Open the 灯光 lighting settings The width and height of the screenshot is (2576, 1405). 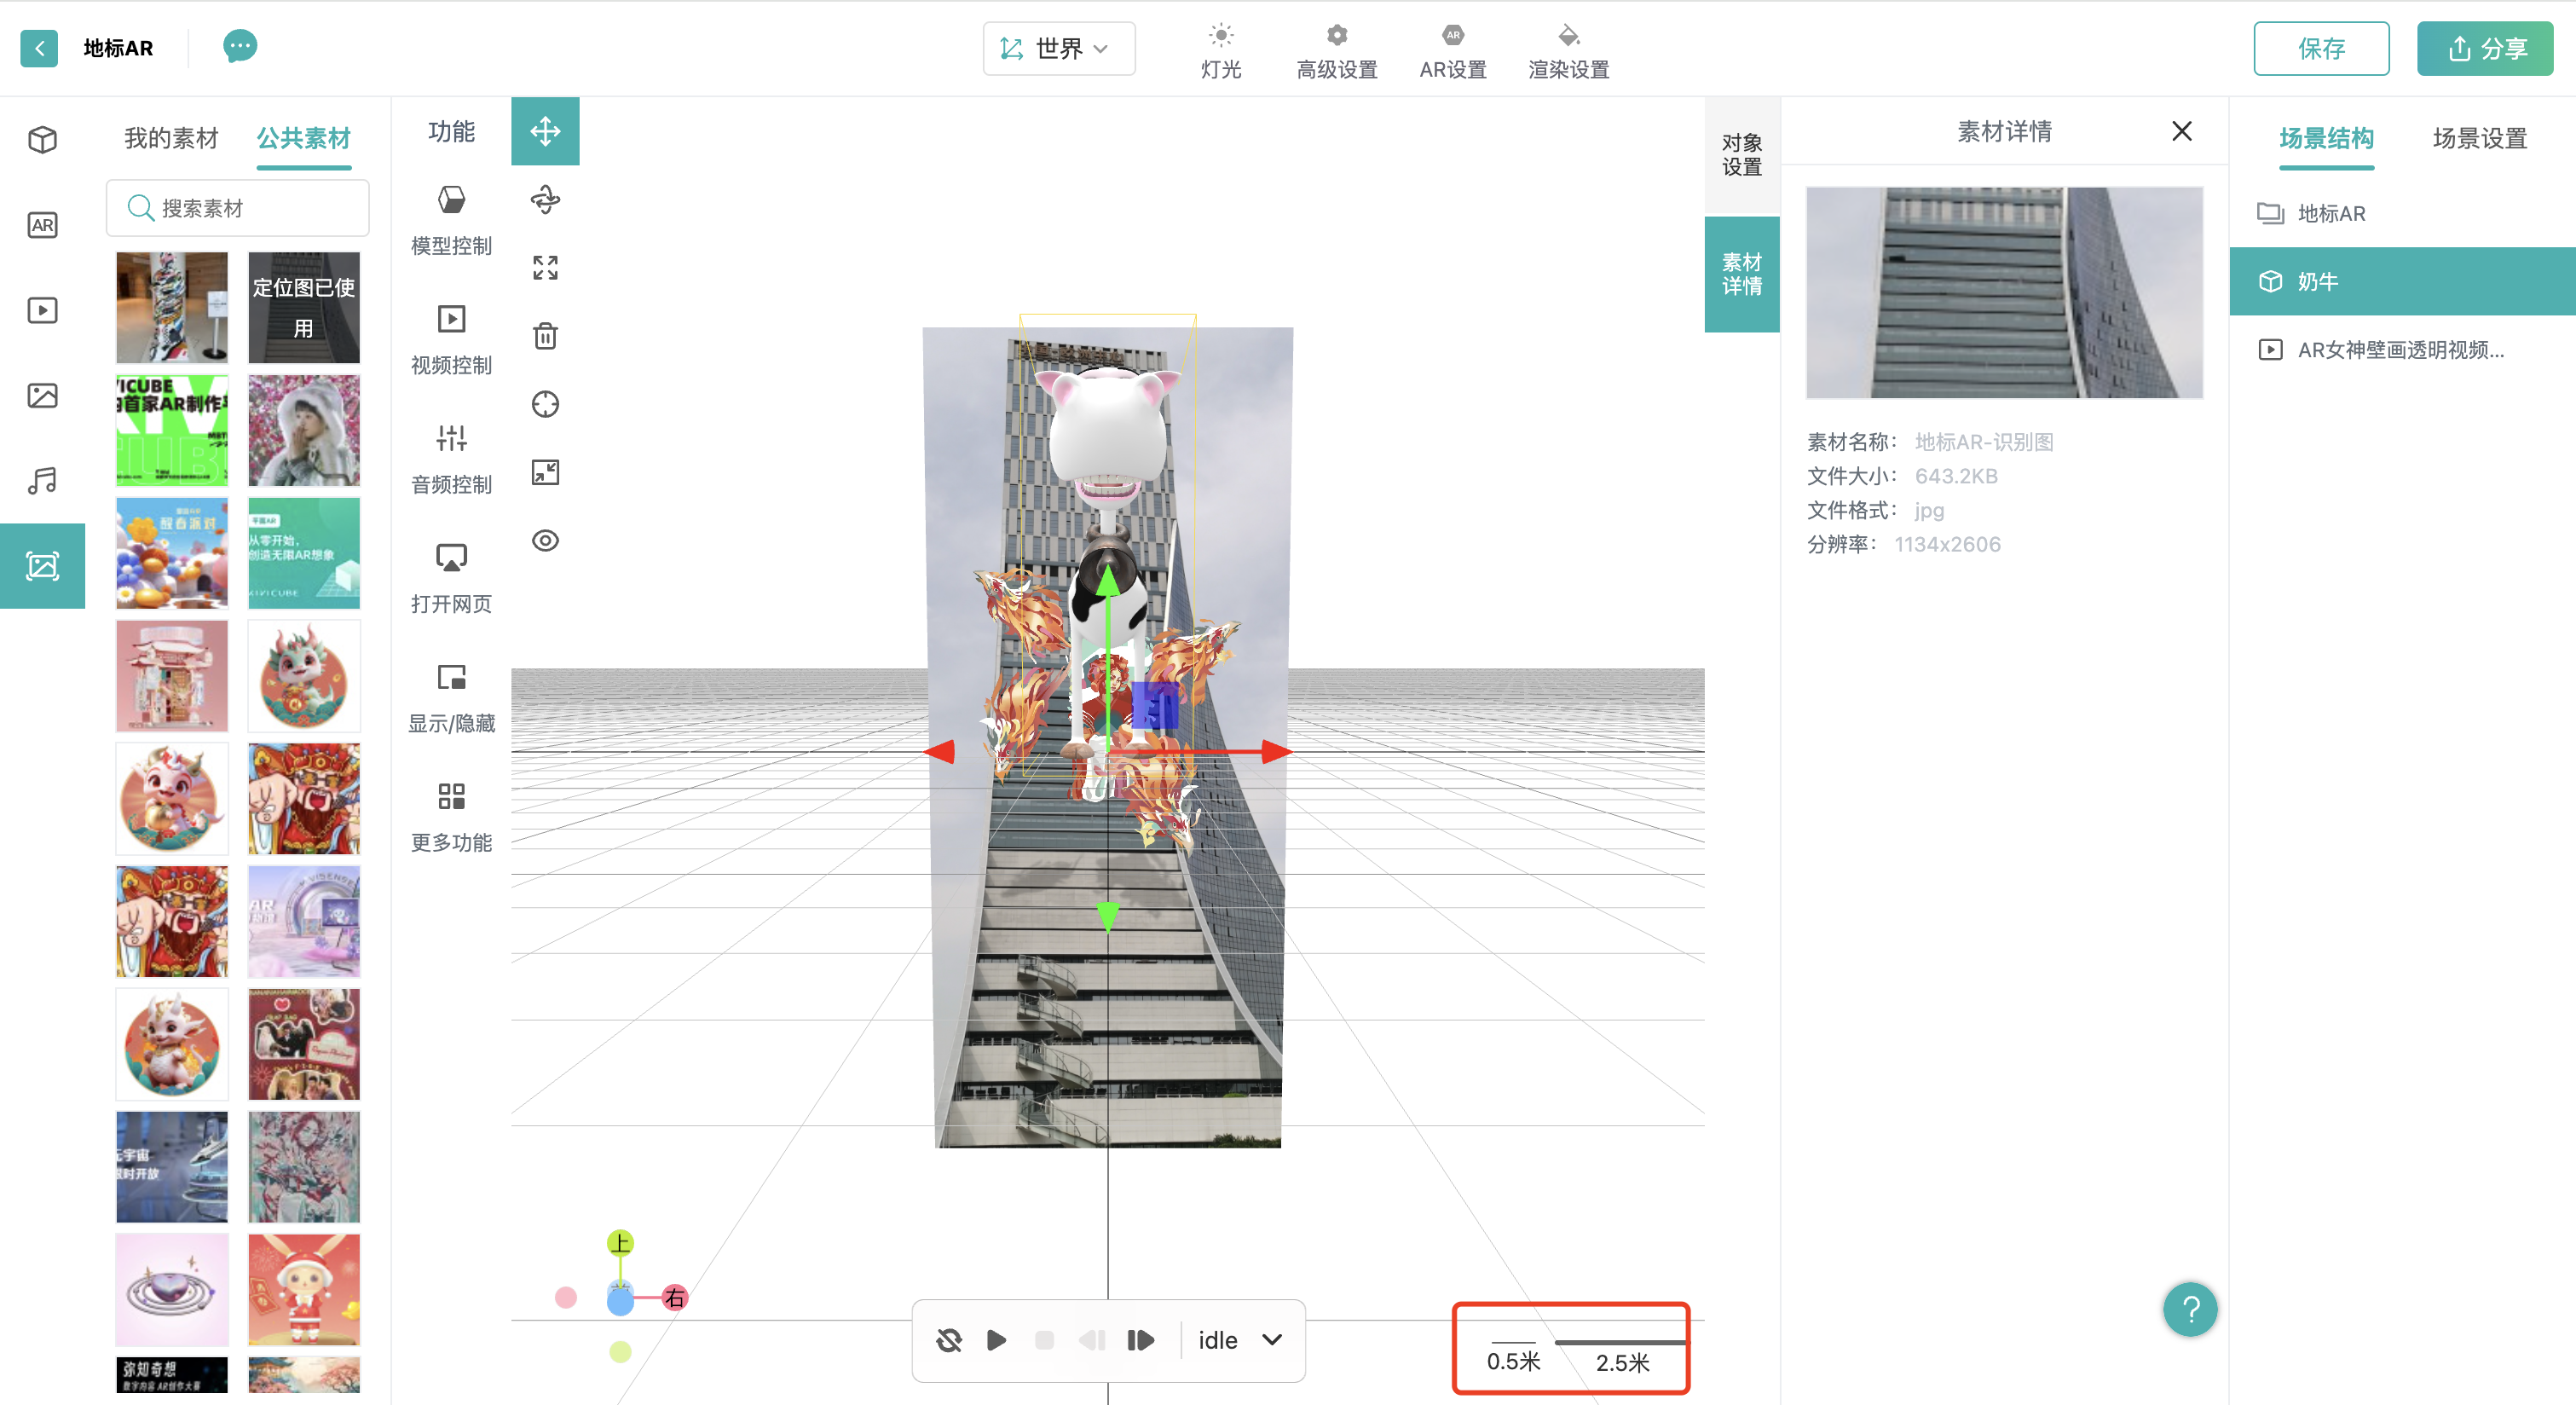[1220, 50]
